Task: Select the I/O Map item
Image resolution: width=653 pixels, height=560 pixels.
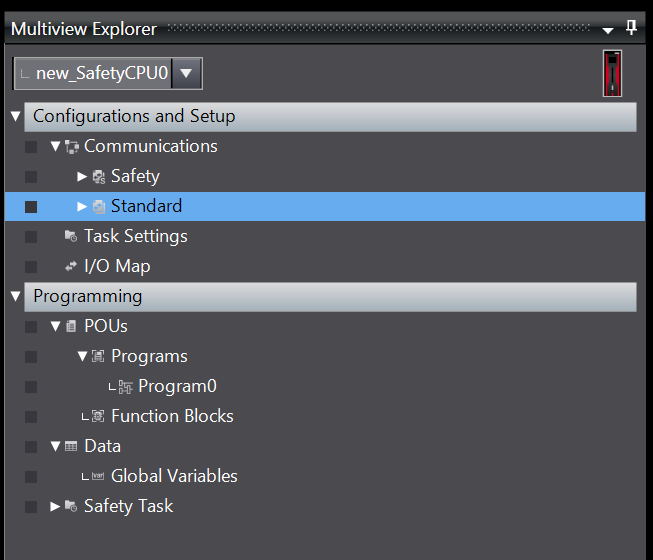Action: (x=117, y=266)
